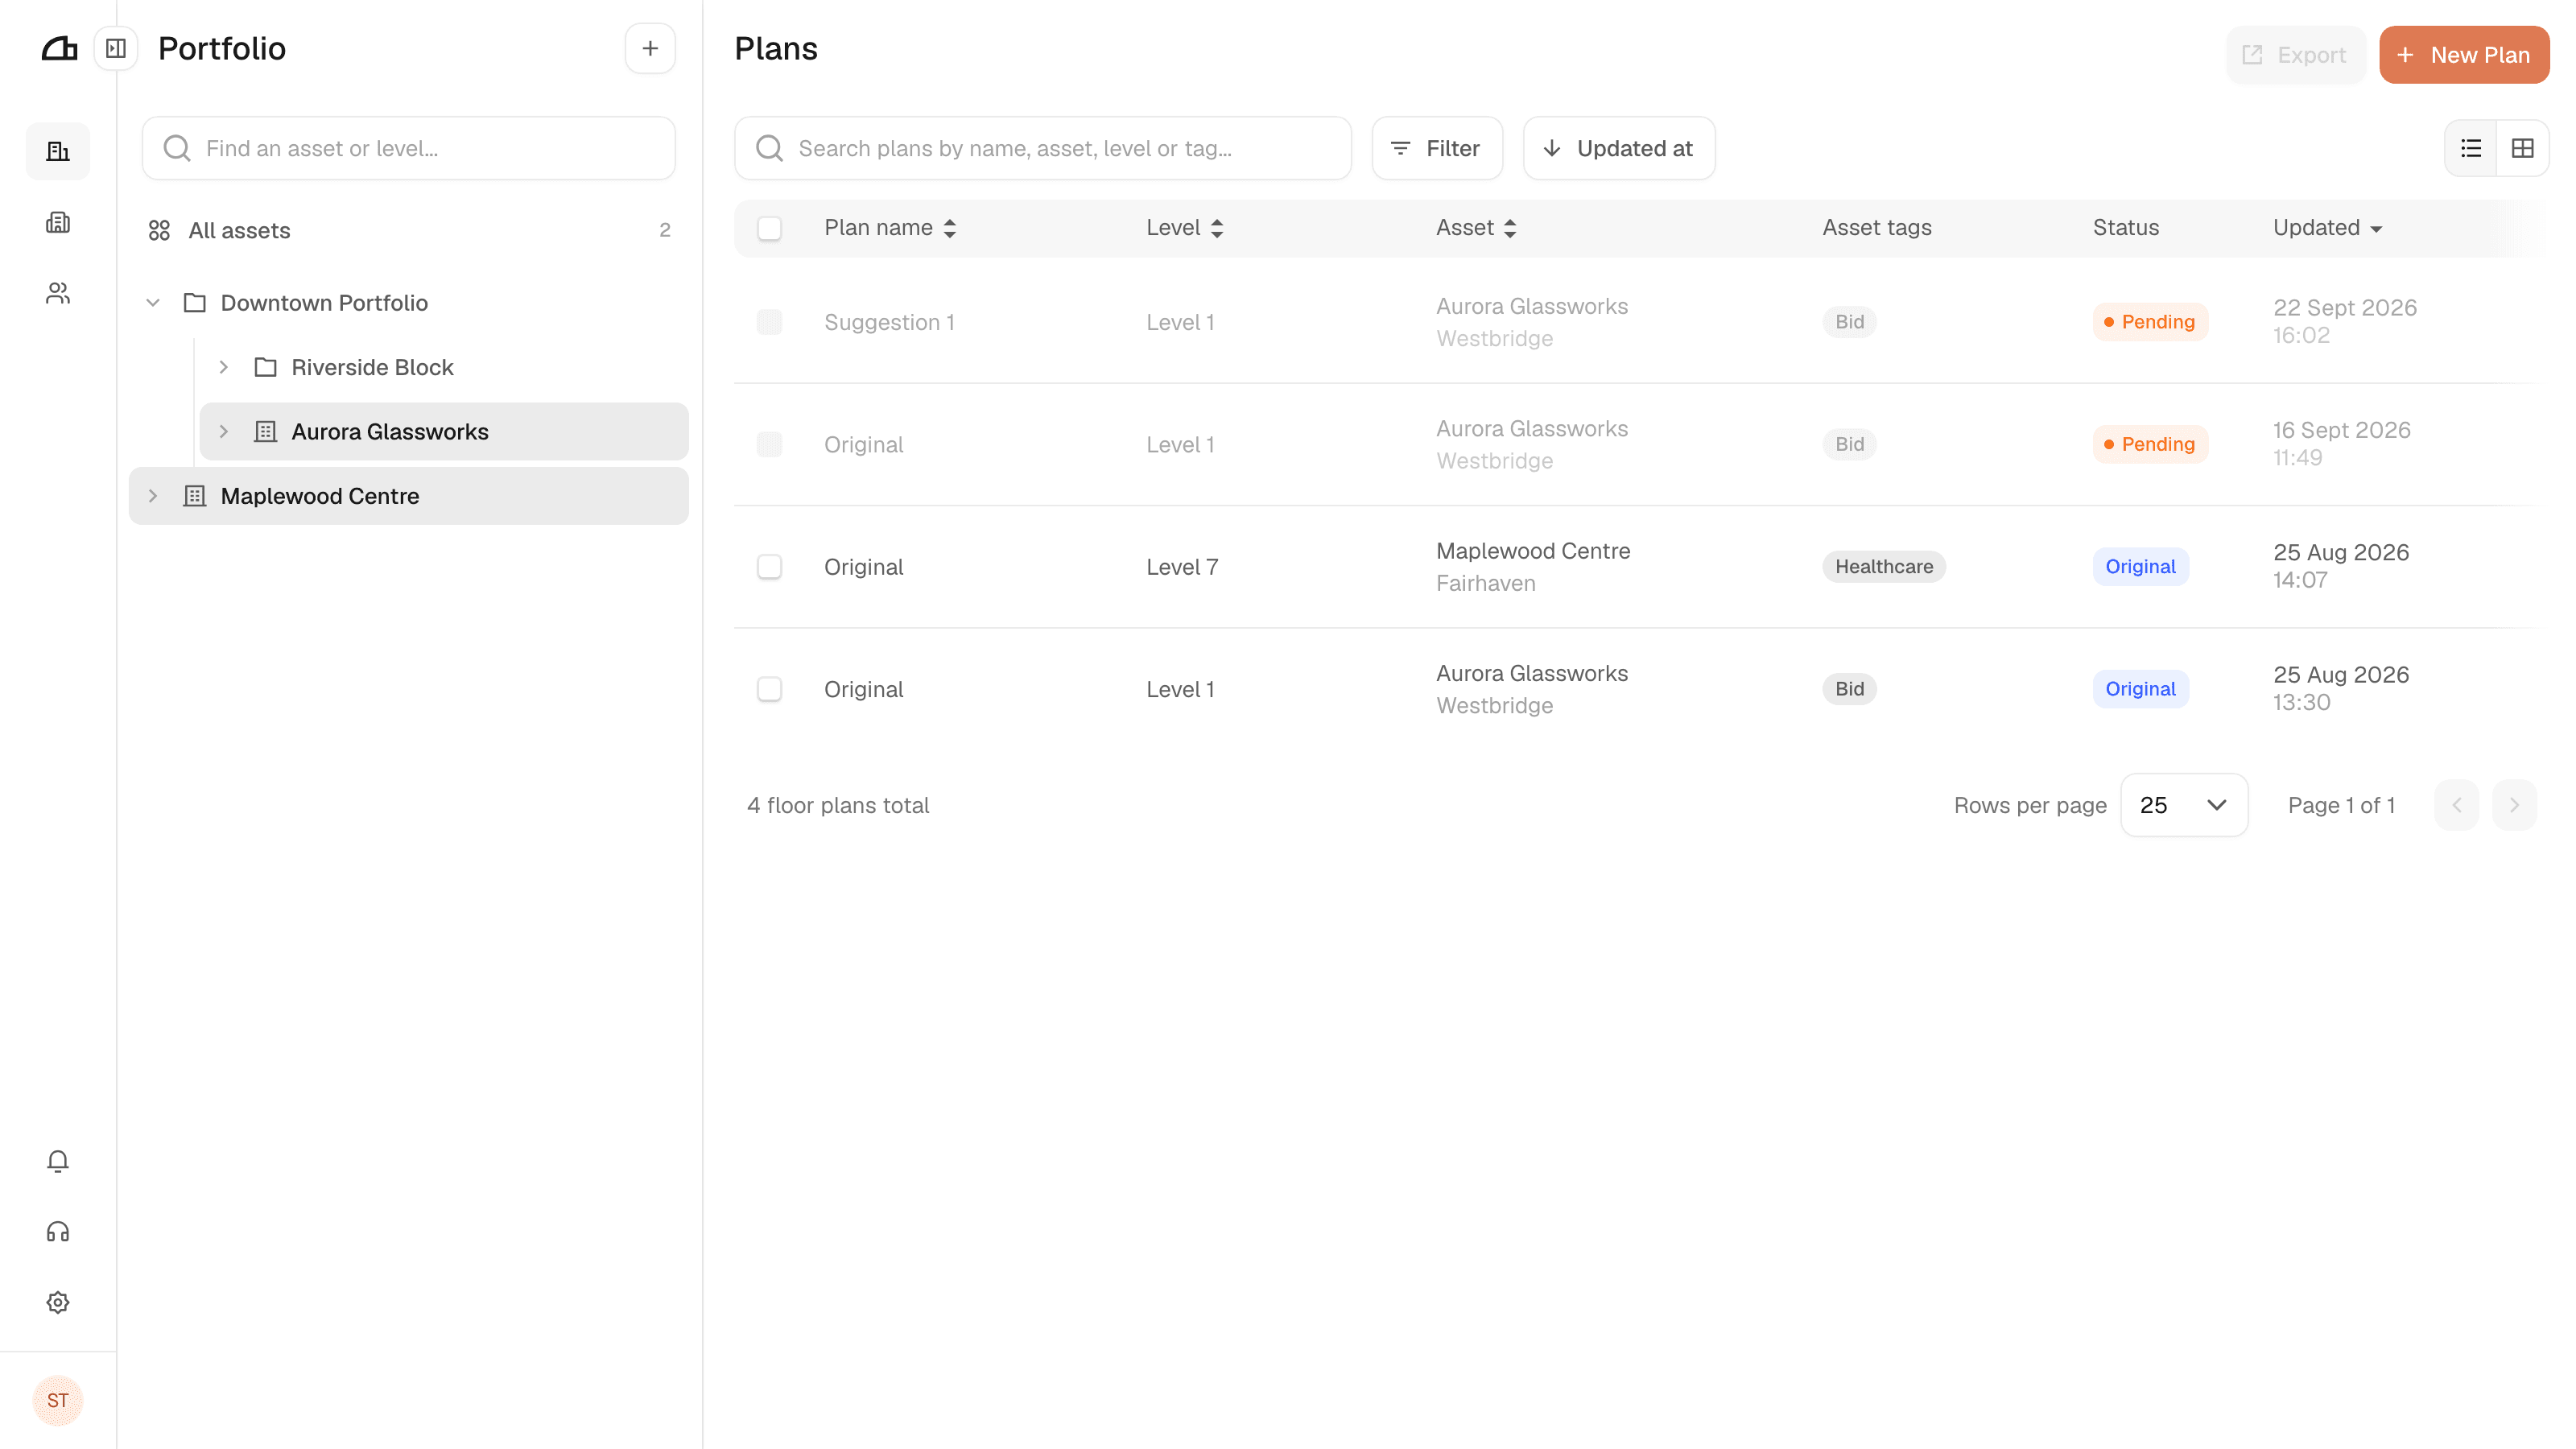Collapse the Downtown Portfolio folder chevron

tap(153, 303)
